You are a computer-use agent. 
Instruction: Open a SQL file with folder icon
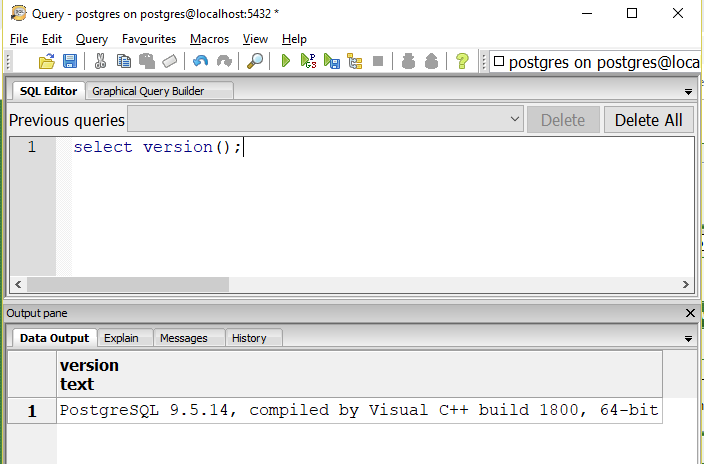coord(46,61)
